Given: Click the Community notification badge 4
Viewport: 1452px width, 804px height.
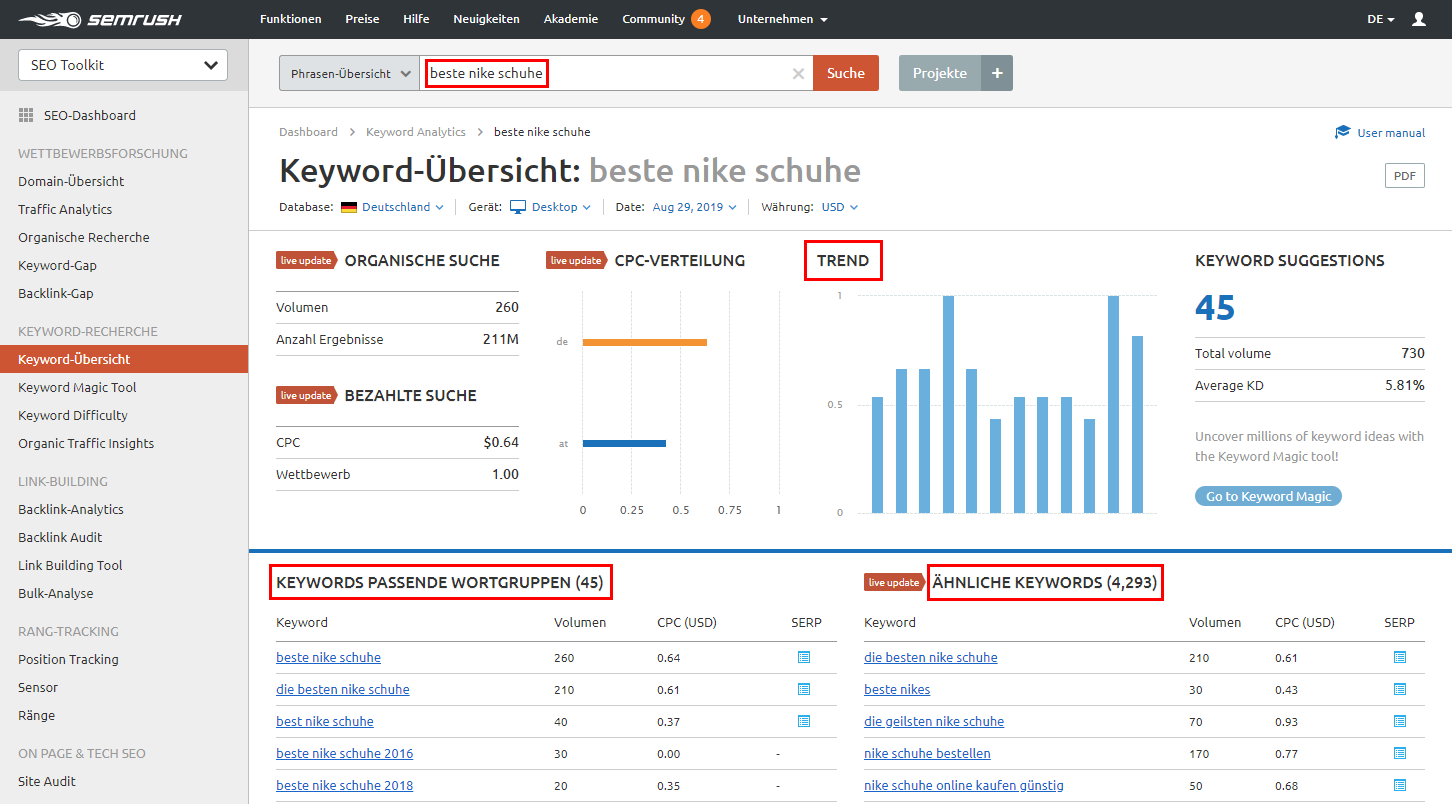Looking at the screenshot, I should [x=701, y=19].
